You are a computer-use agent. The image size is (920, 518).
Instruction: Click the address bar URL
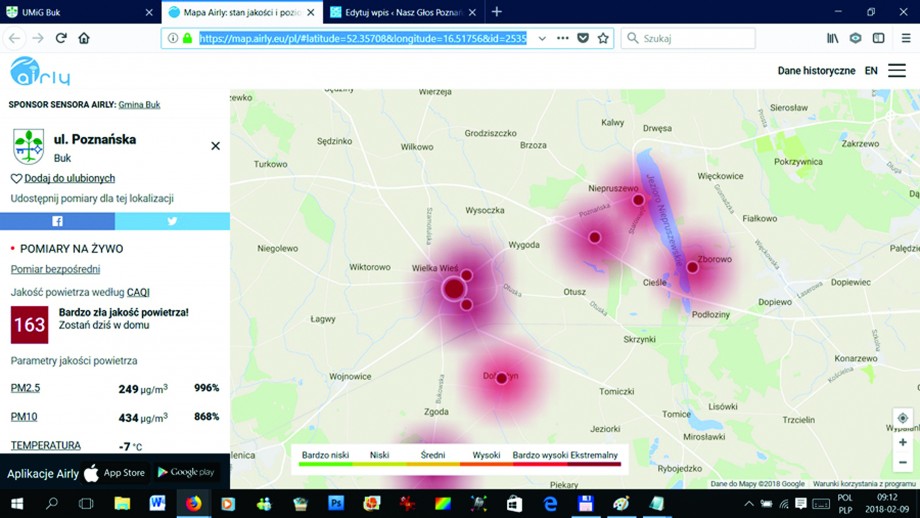363,38
